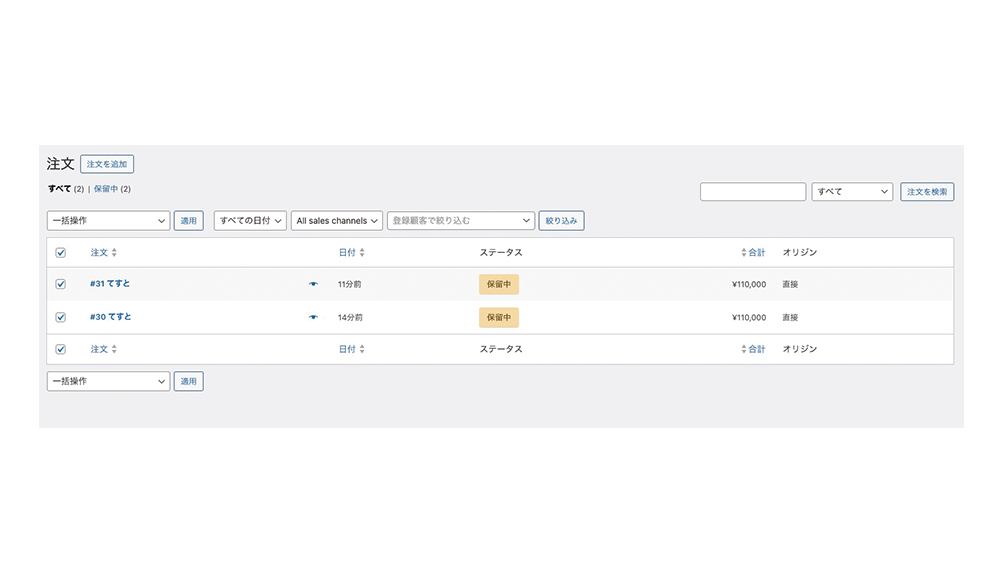1000x576 pixels.
Task: Click the 日付 sort arrows in the table footer
Action: point(362,350)
